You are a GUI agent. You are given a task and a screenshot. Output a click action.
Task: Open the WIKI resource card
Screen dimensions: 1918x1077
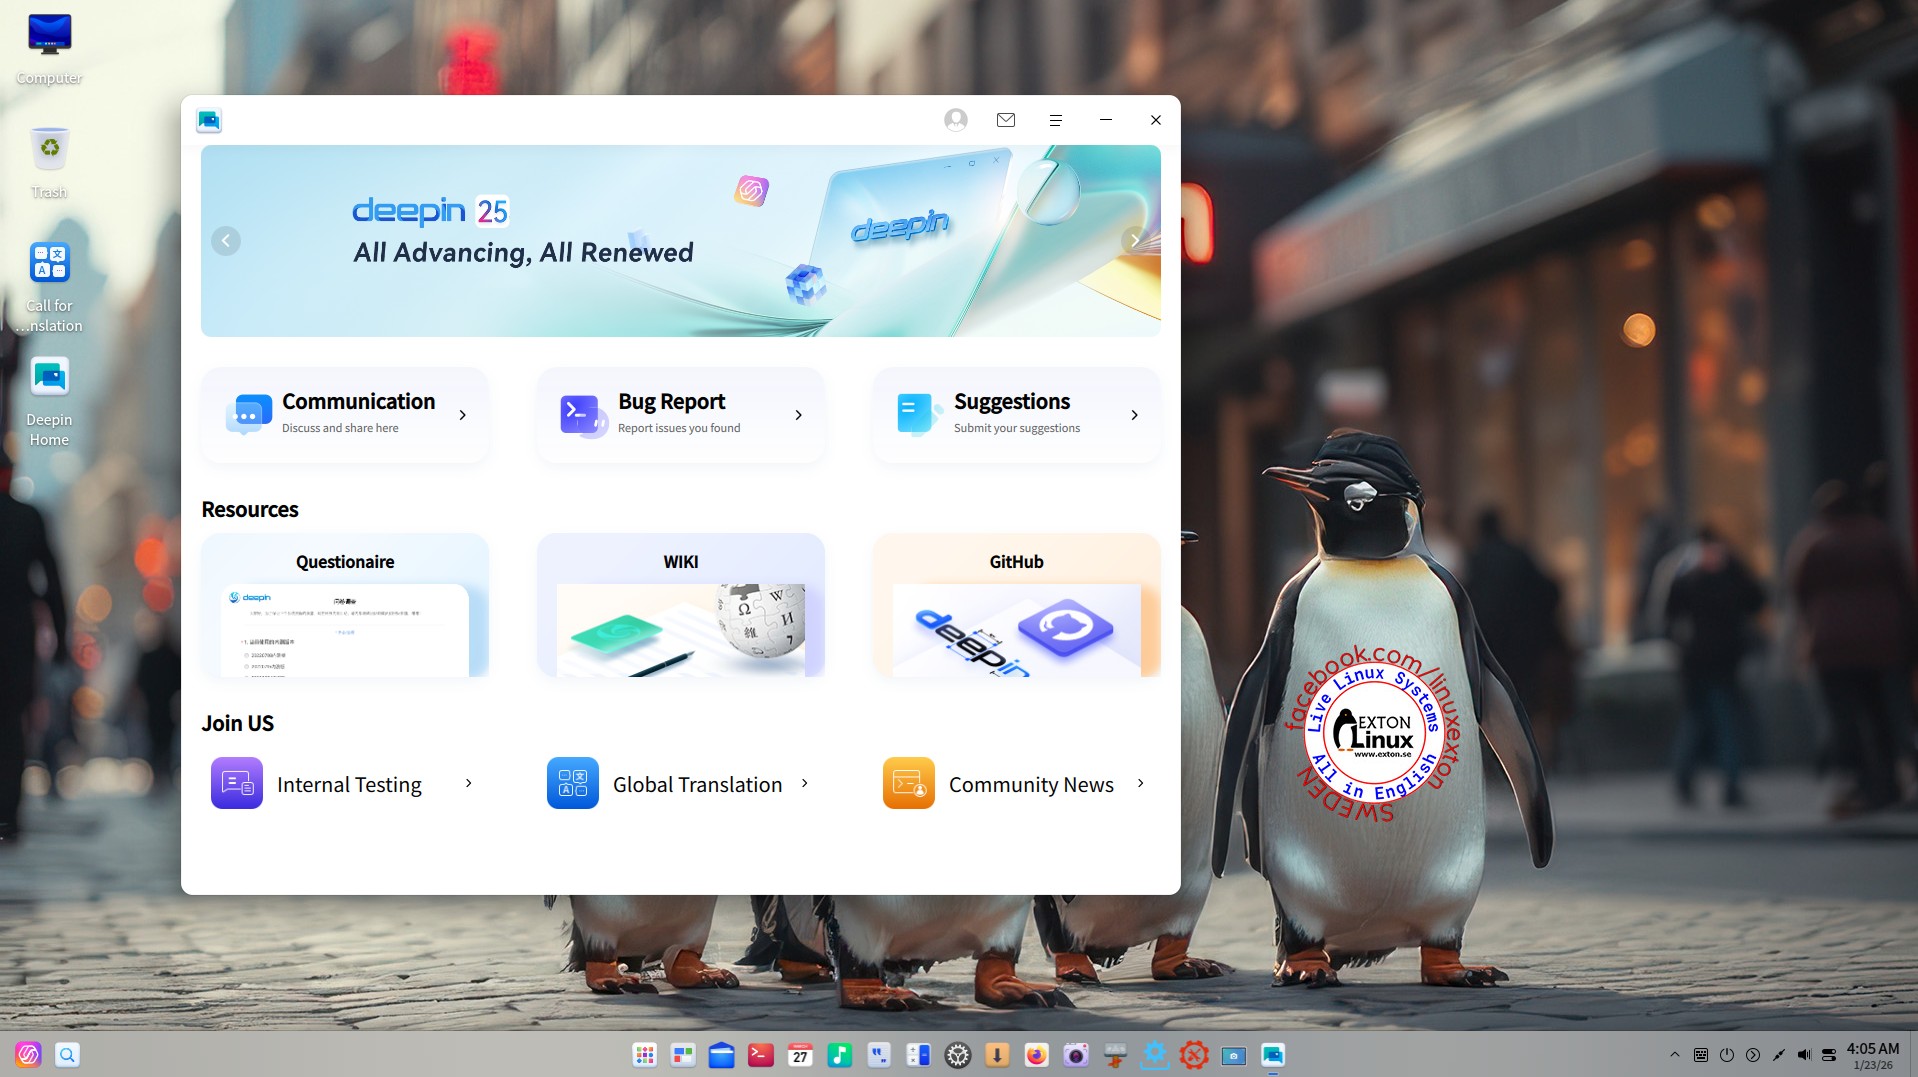tap(680, 606)
